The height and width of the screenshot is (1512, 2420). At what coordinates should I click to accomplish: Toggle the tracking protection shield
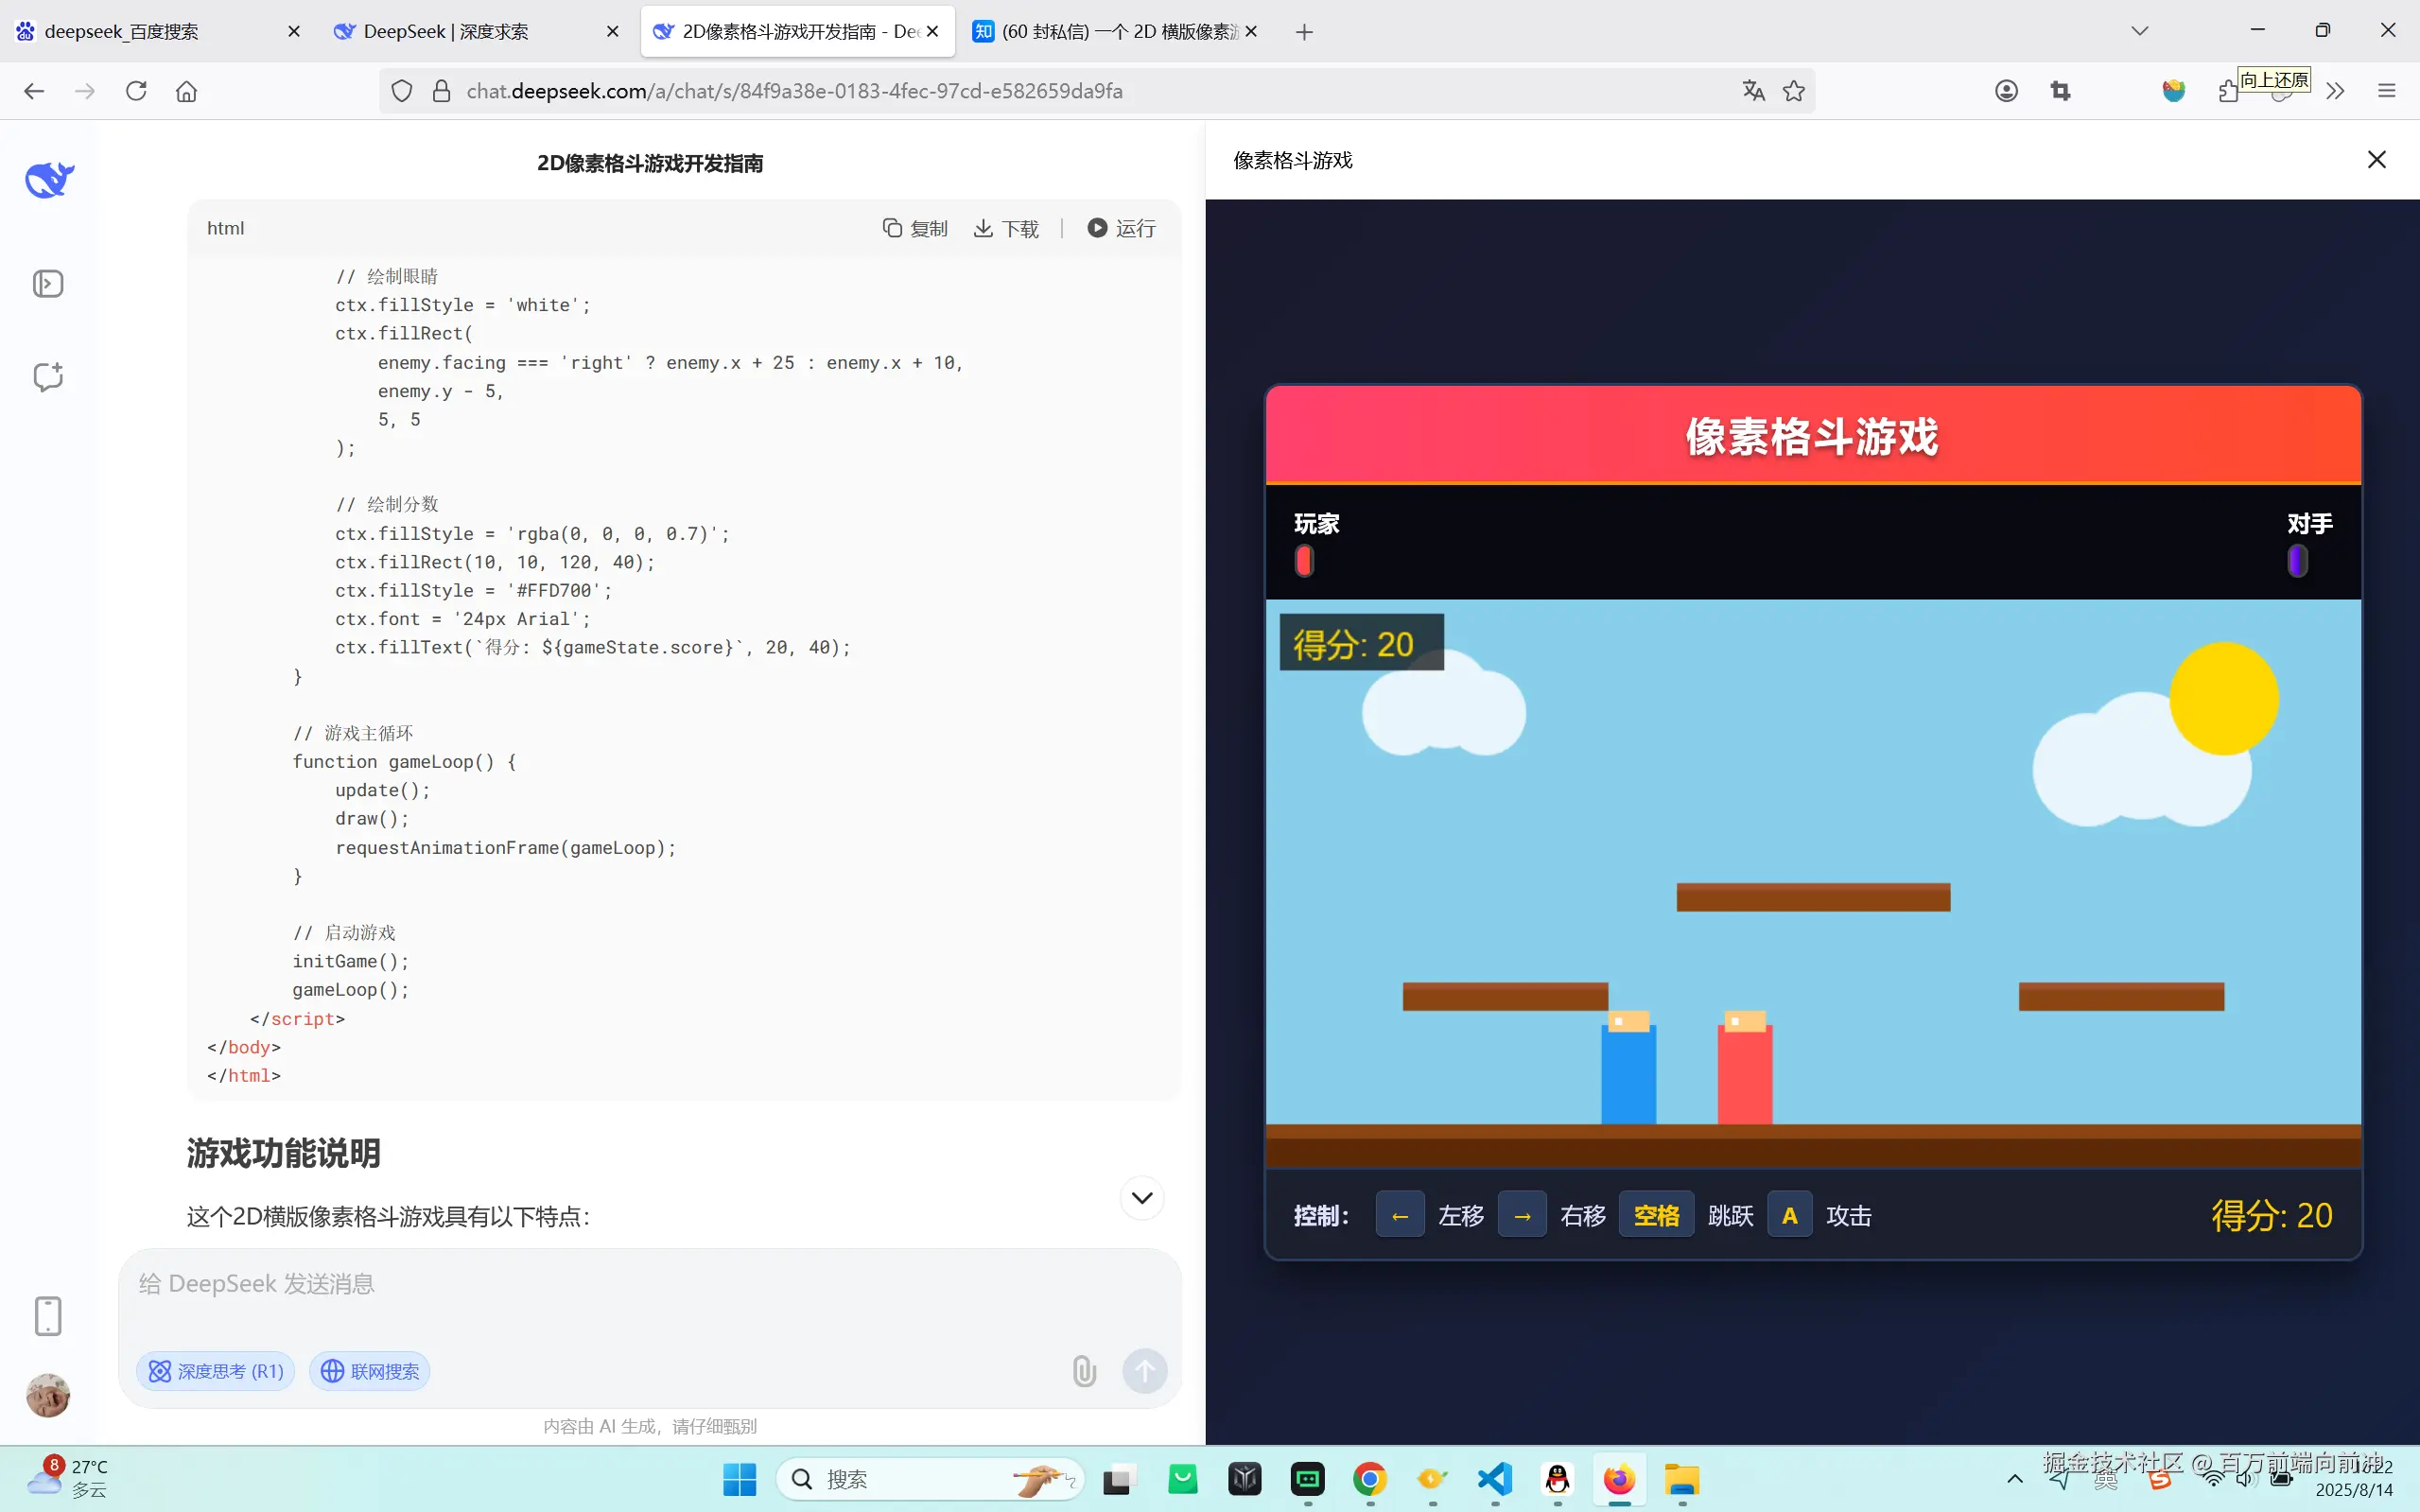click(x=401, y=90)
